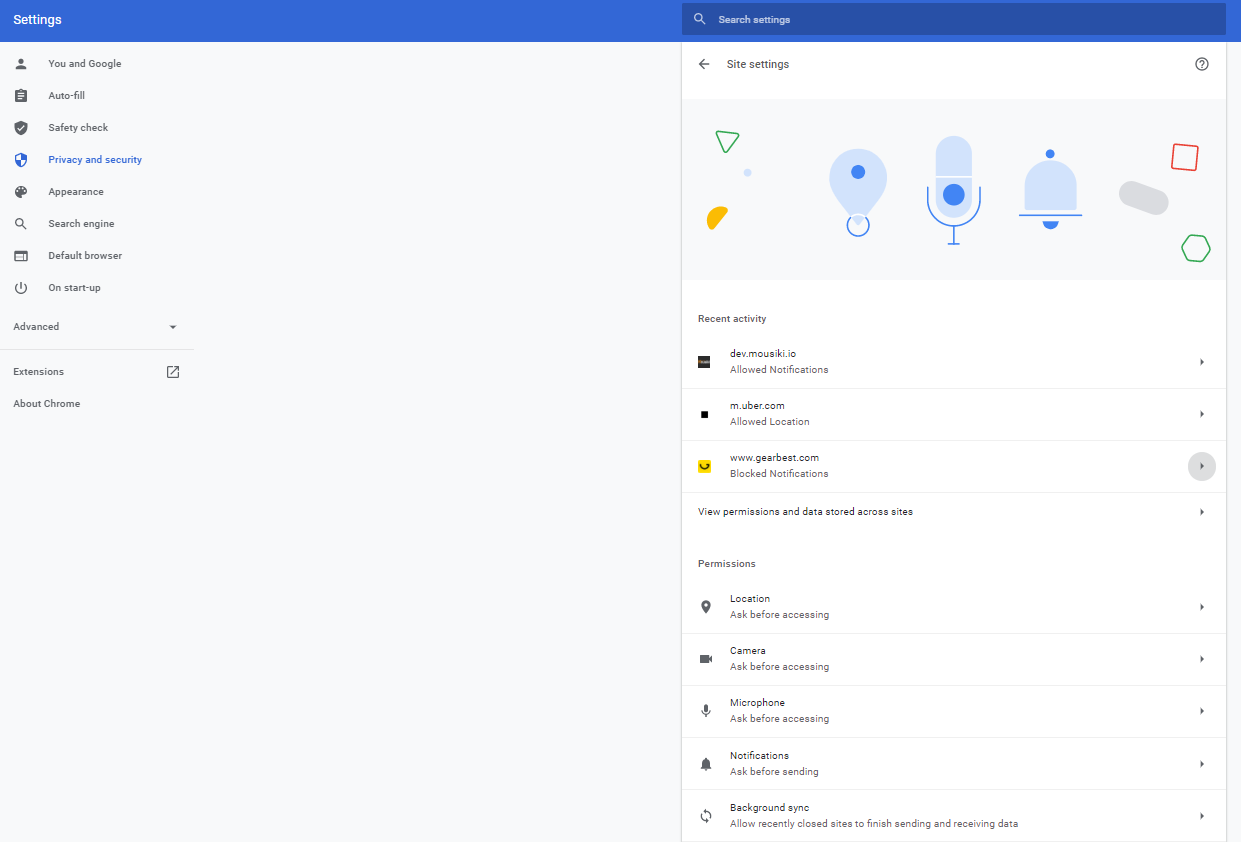Click the Blocked Notifications status text
The width and height of the screenshot is (1241, 842).
pyautogui.click(x=779, y=474)
